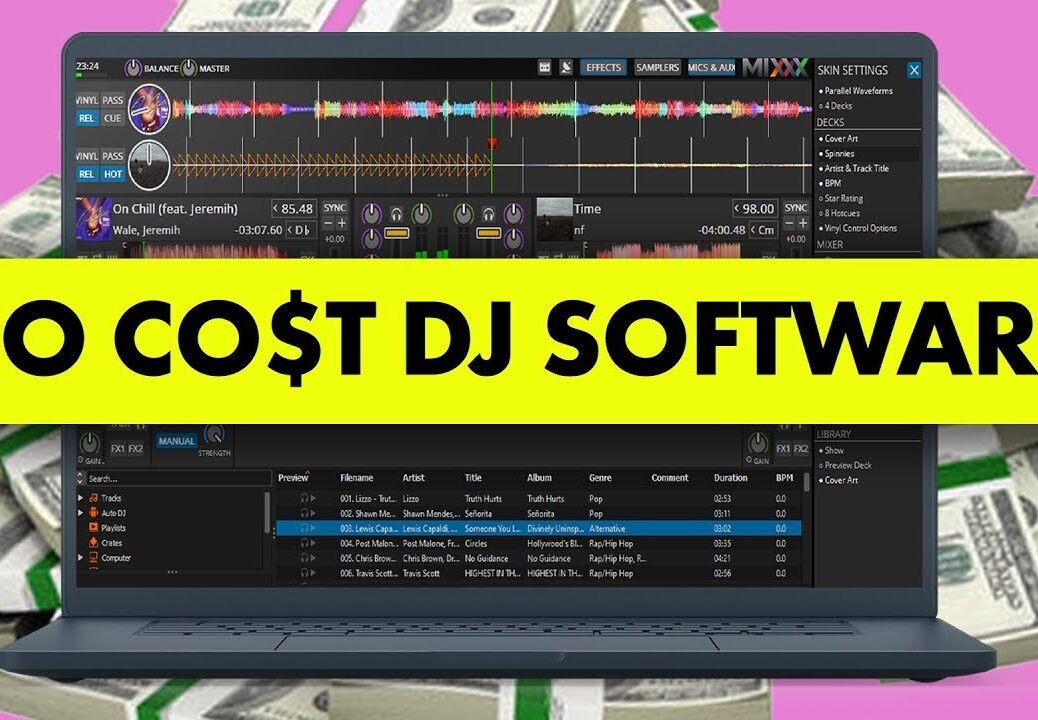Click the Time track cover art thumbnail
Screen dimensions: 1038x720
[554, 219]
